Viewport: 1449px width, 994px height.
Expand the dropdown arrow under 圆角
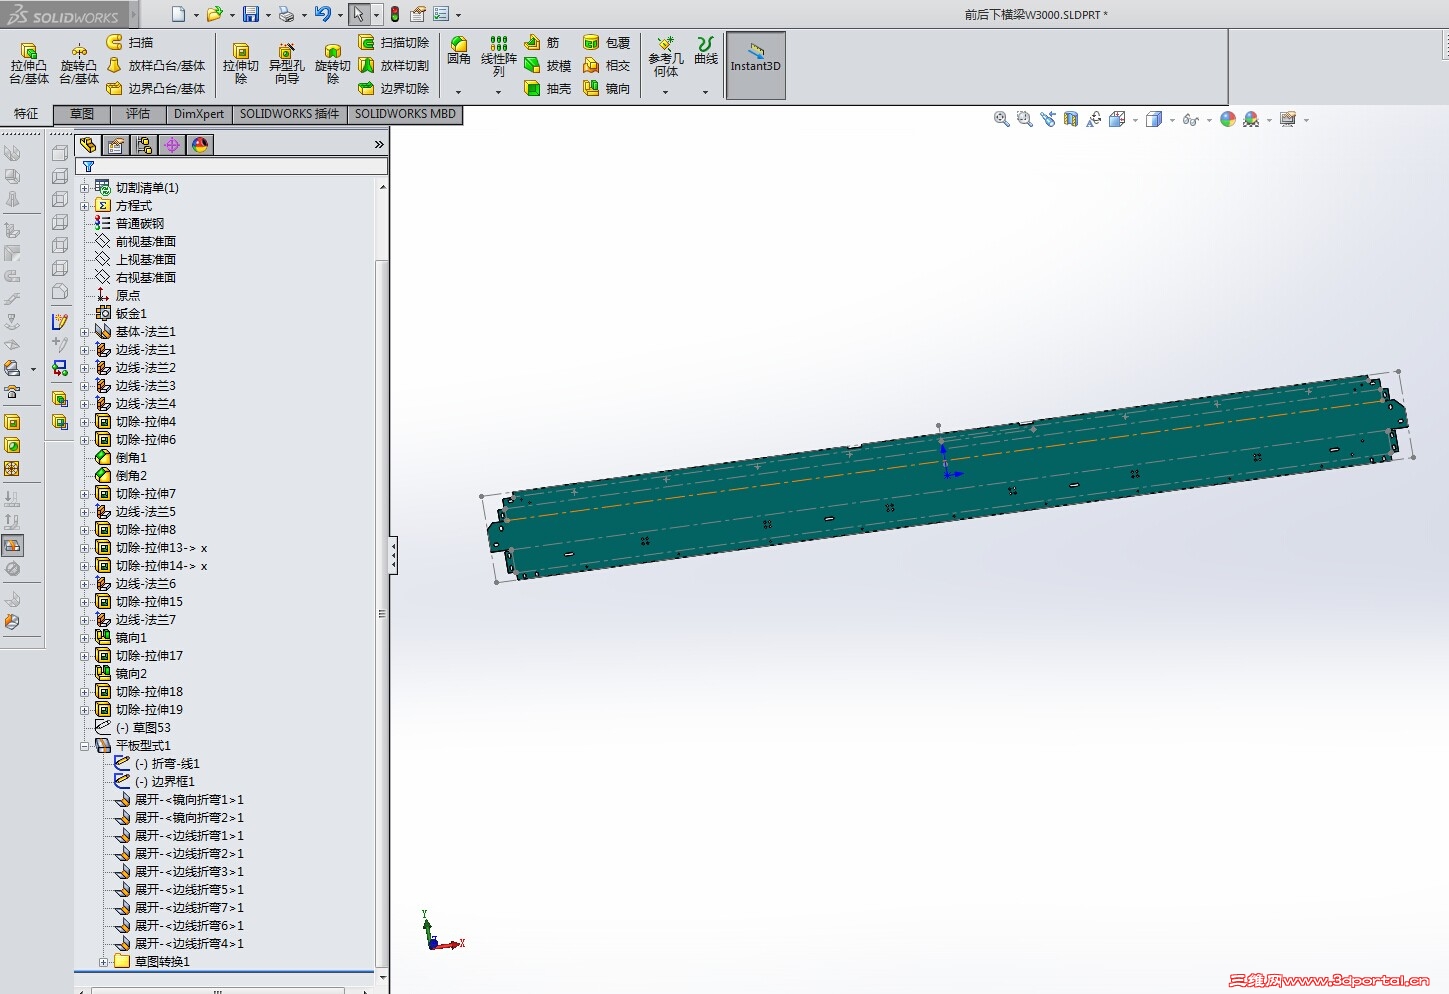click(459, 92)
